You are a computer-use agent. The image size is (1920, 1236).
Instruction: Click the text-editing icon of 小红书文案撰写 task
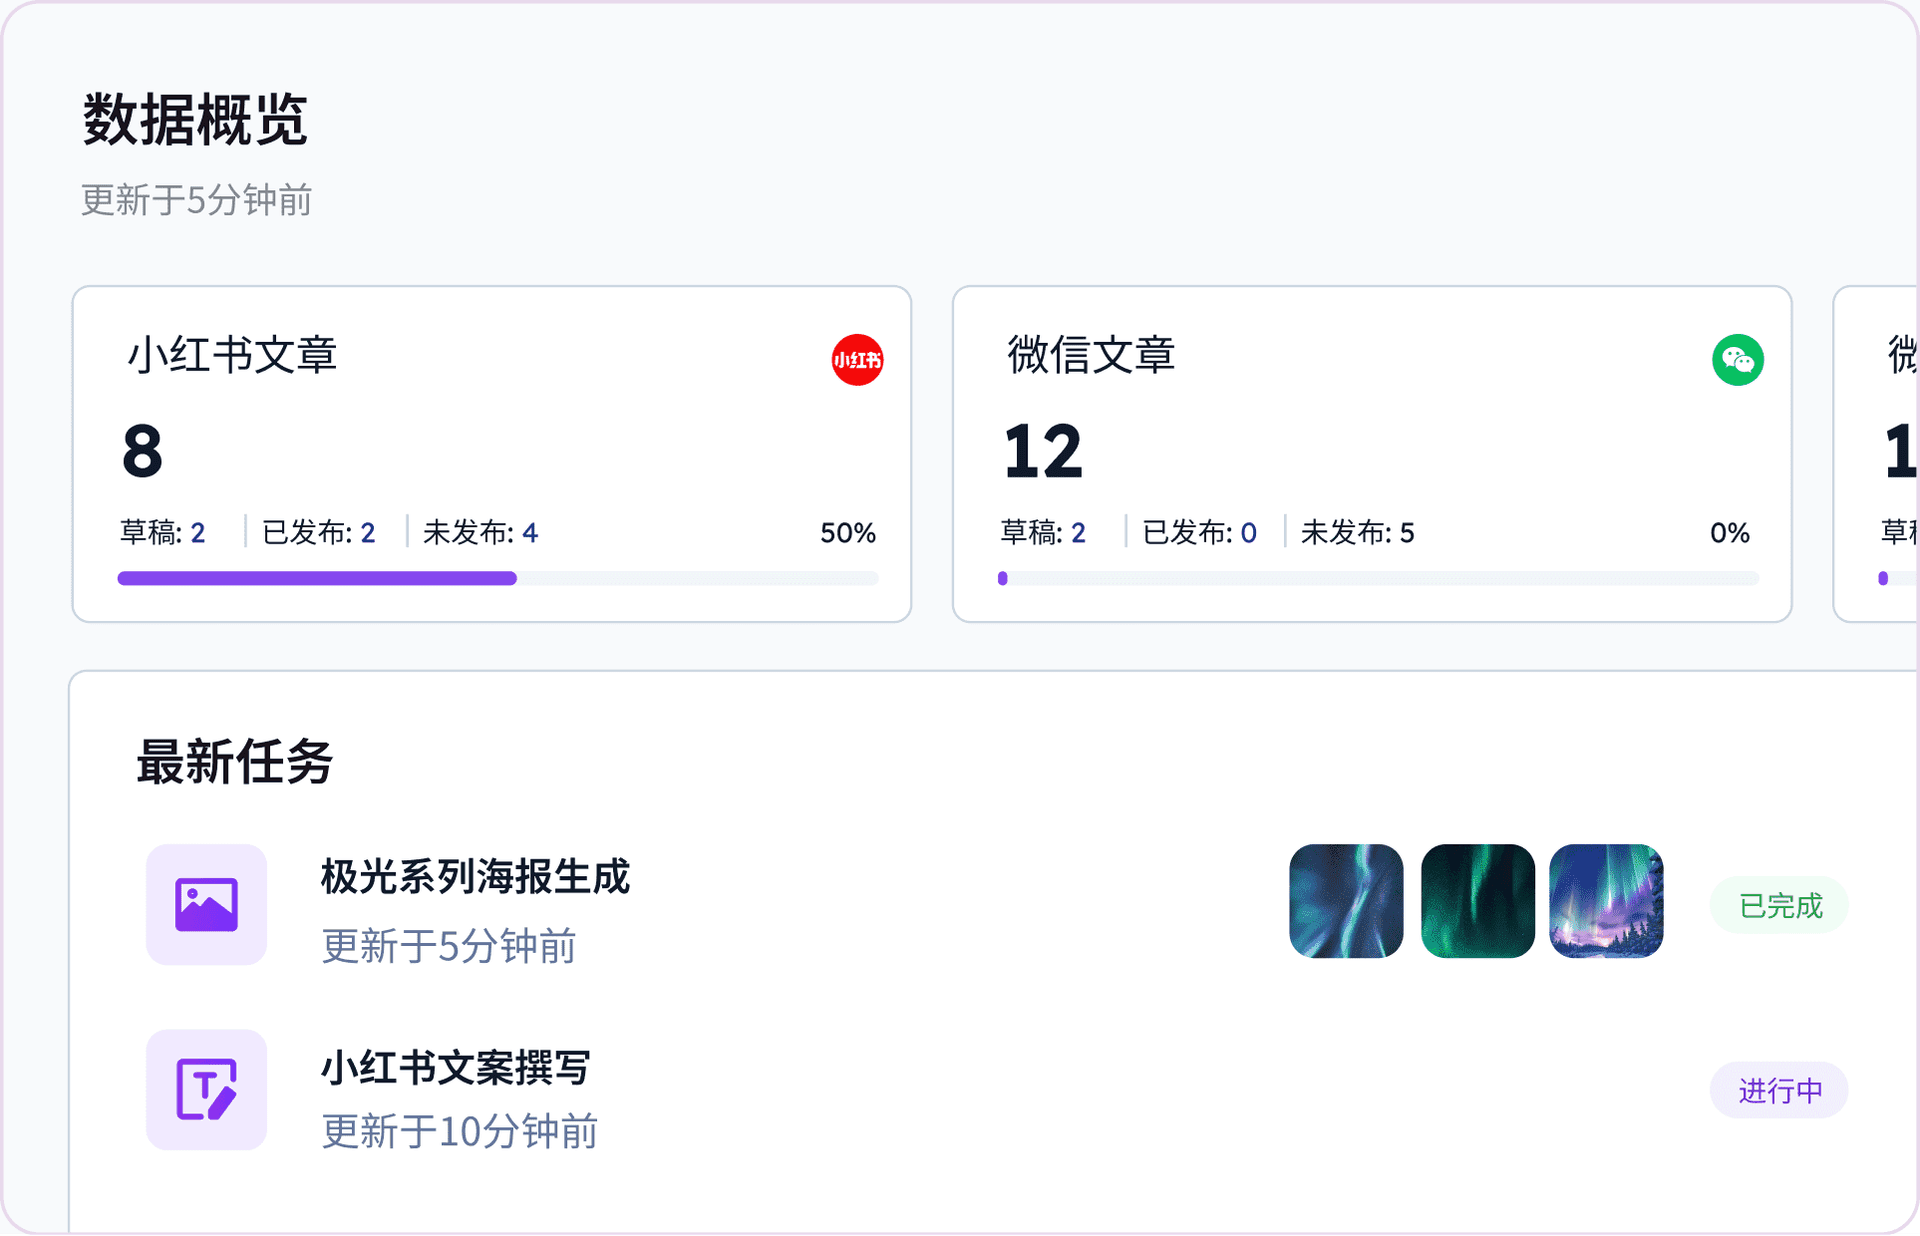(x=206, y=1090)
